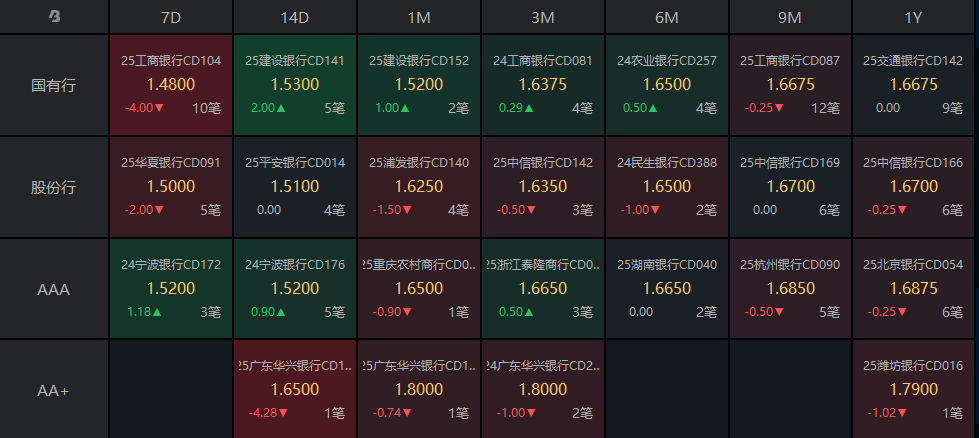Screen dimensions: 979x438
Task: Click the logo icon in the top-left corner
Action: (x=54, y=17)
